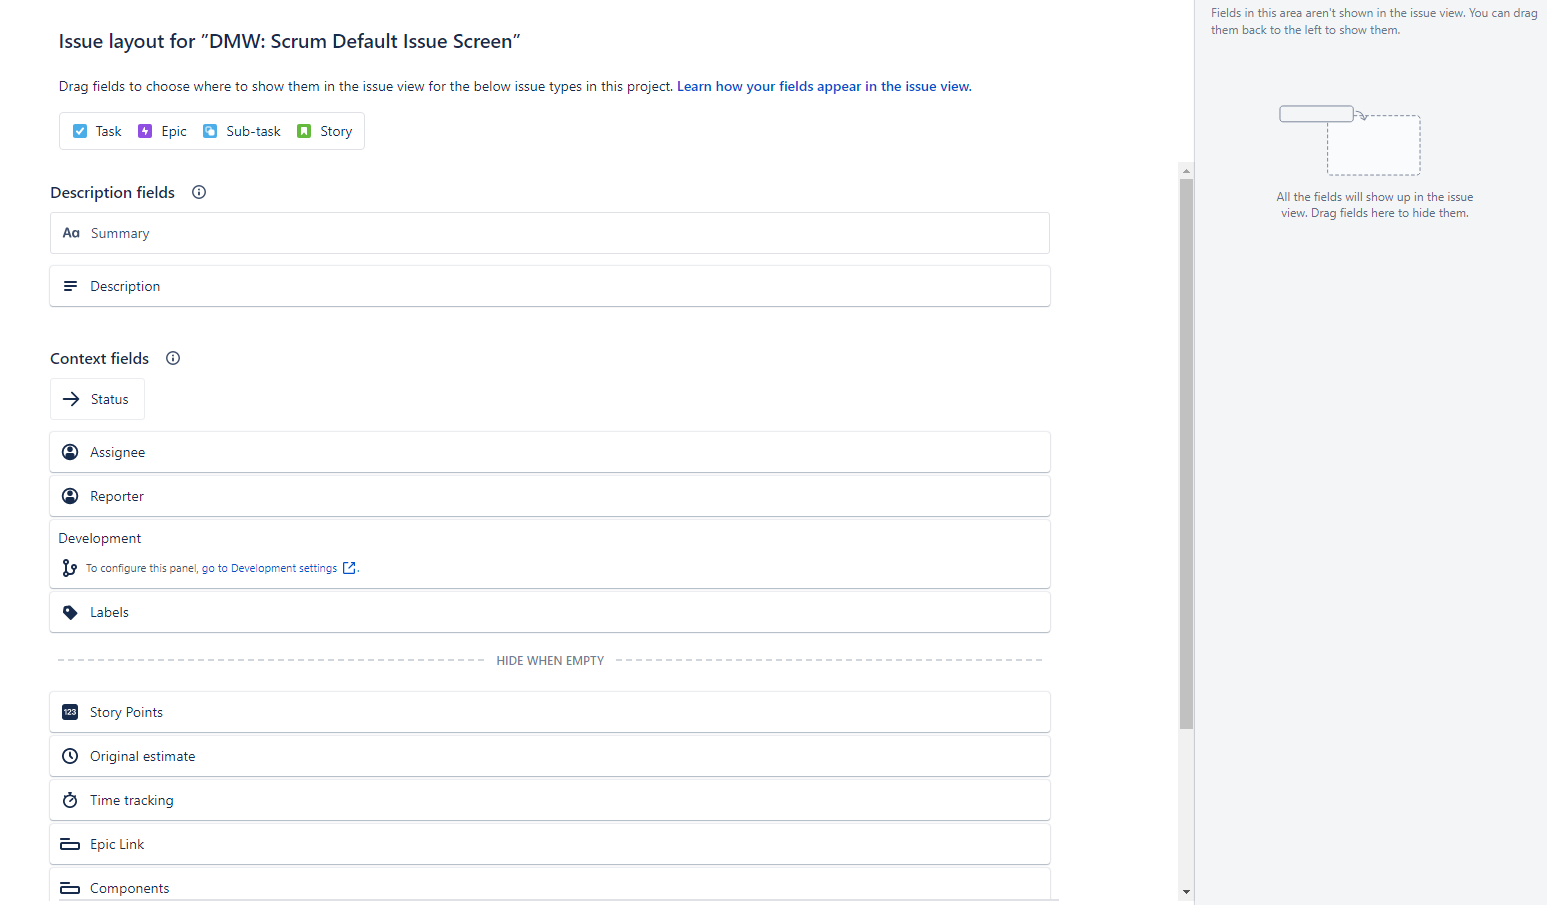Click the folder icon on Epic Link
Screen dimensions: 1547x905
(x=70, y=843)
